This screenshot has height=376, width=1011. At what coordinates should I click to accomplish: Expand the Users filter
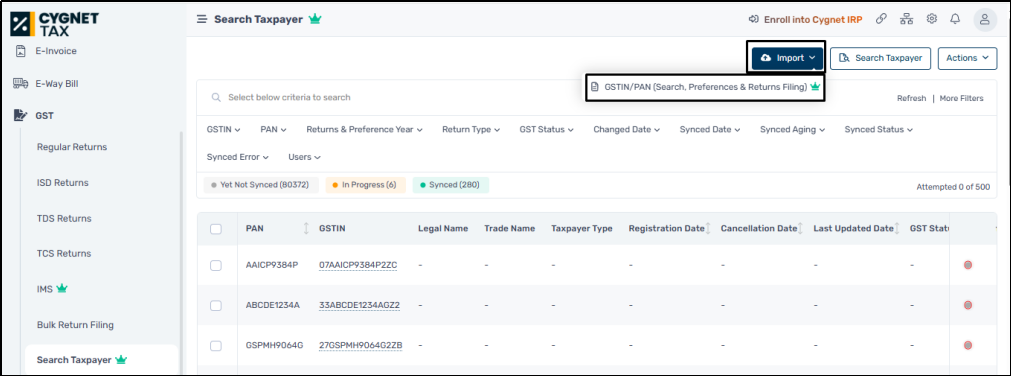(304, 157)
